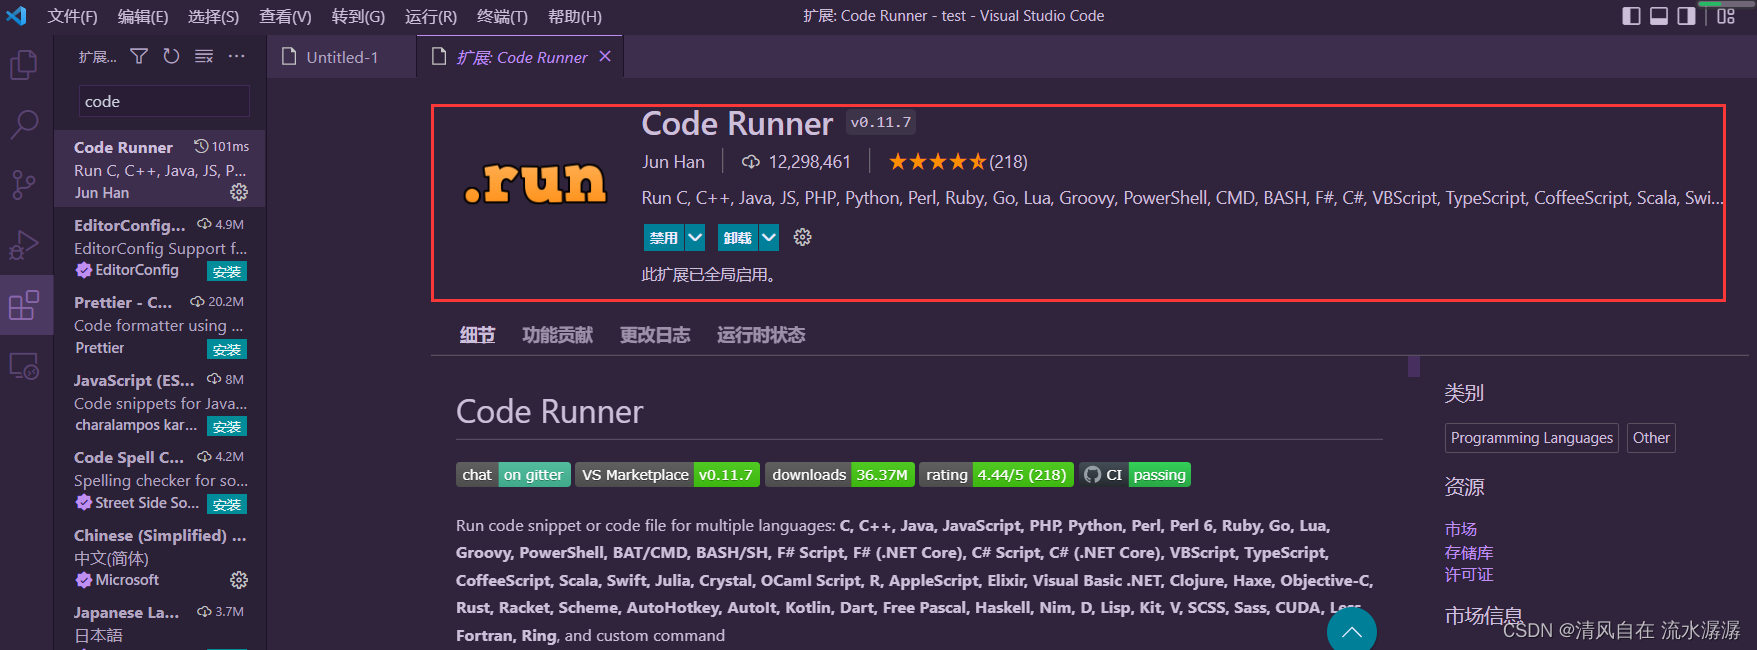
Task: Install the EditorConfig extension
Action: point(227,271)
